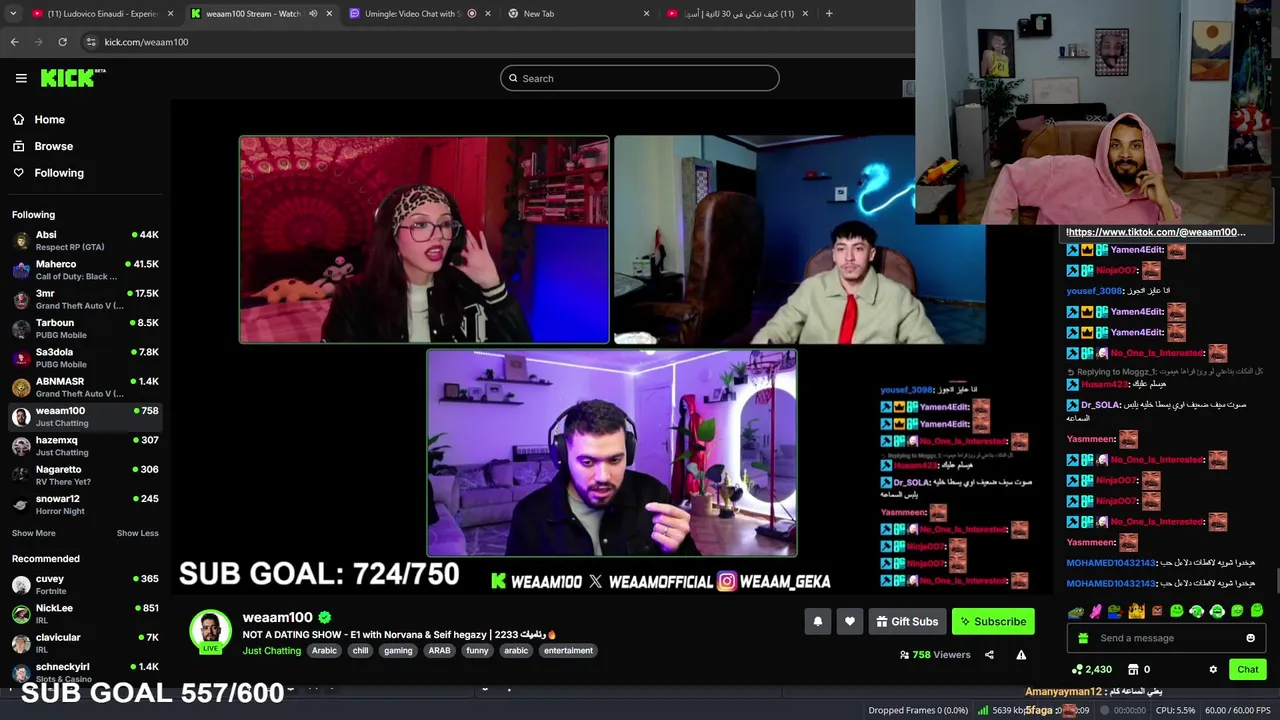Pick the pink emote in chat row
1280x720 pixels.
point(1096,611)
